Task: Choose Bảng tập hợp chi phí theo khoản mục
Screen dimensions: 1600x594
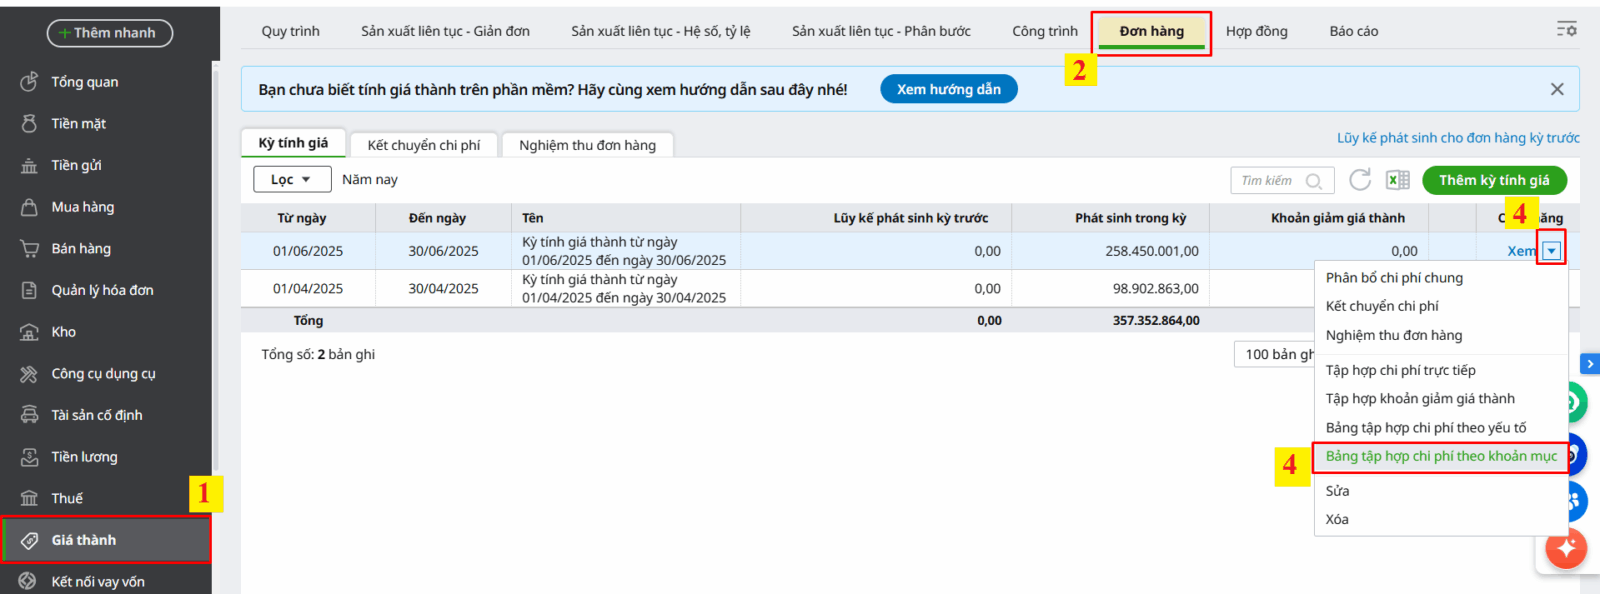Action: coord(1440,457)
